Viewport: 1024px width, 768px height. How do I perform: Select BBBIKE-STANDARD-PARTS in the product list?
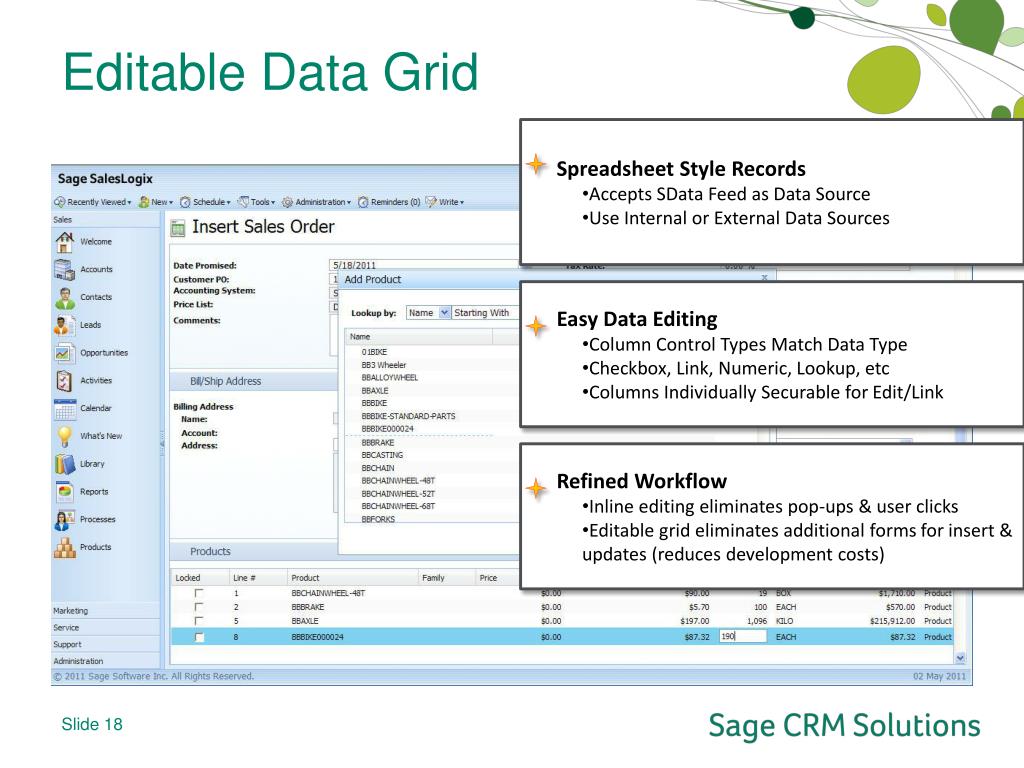pyautogui.click(x=408, y=416)
